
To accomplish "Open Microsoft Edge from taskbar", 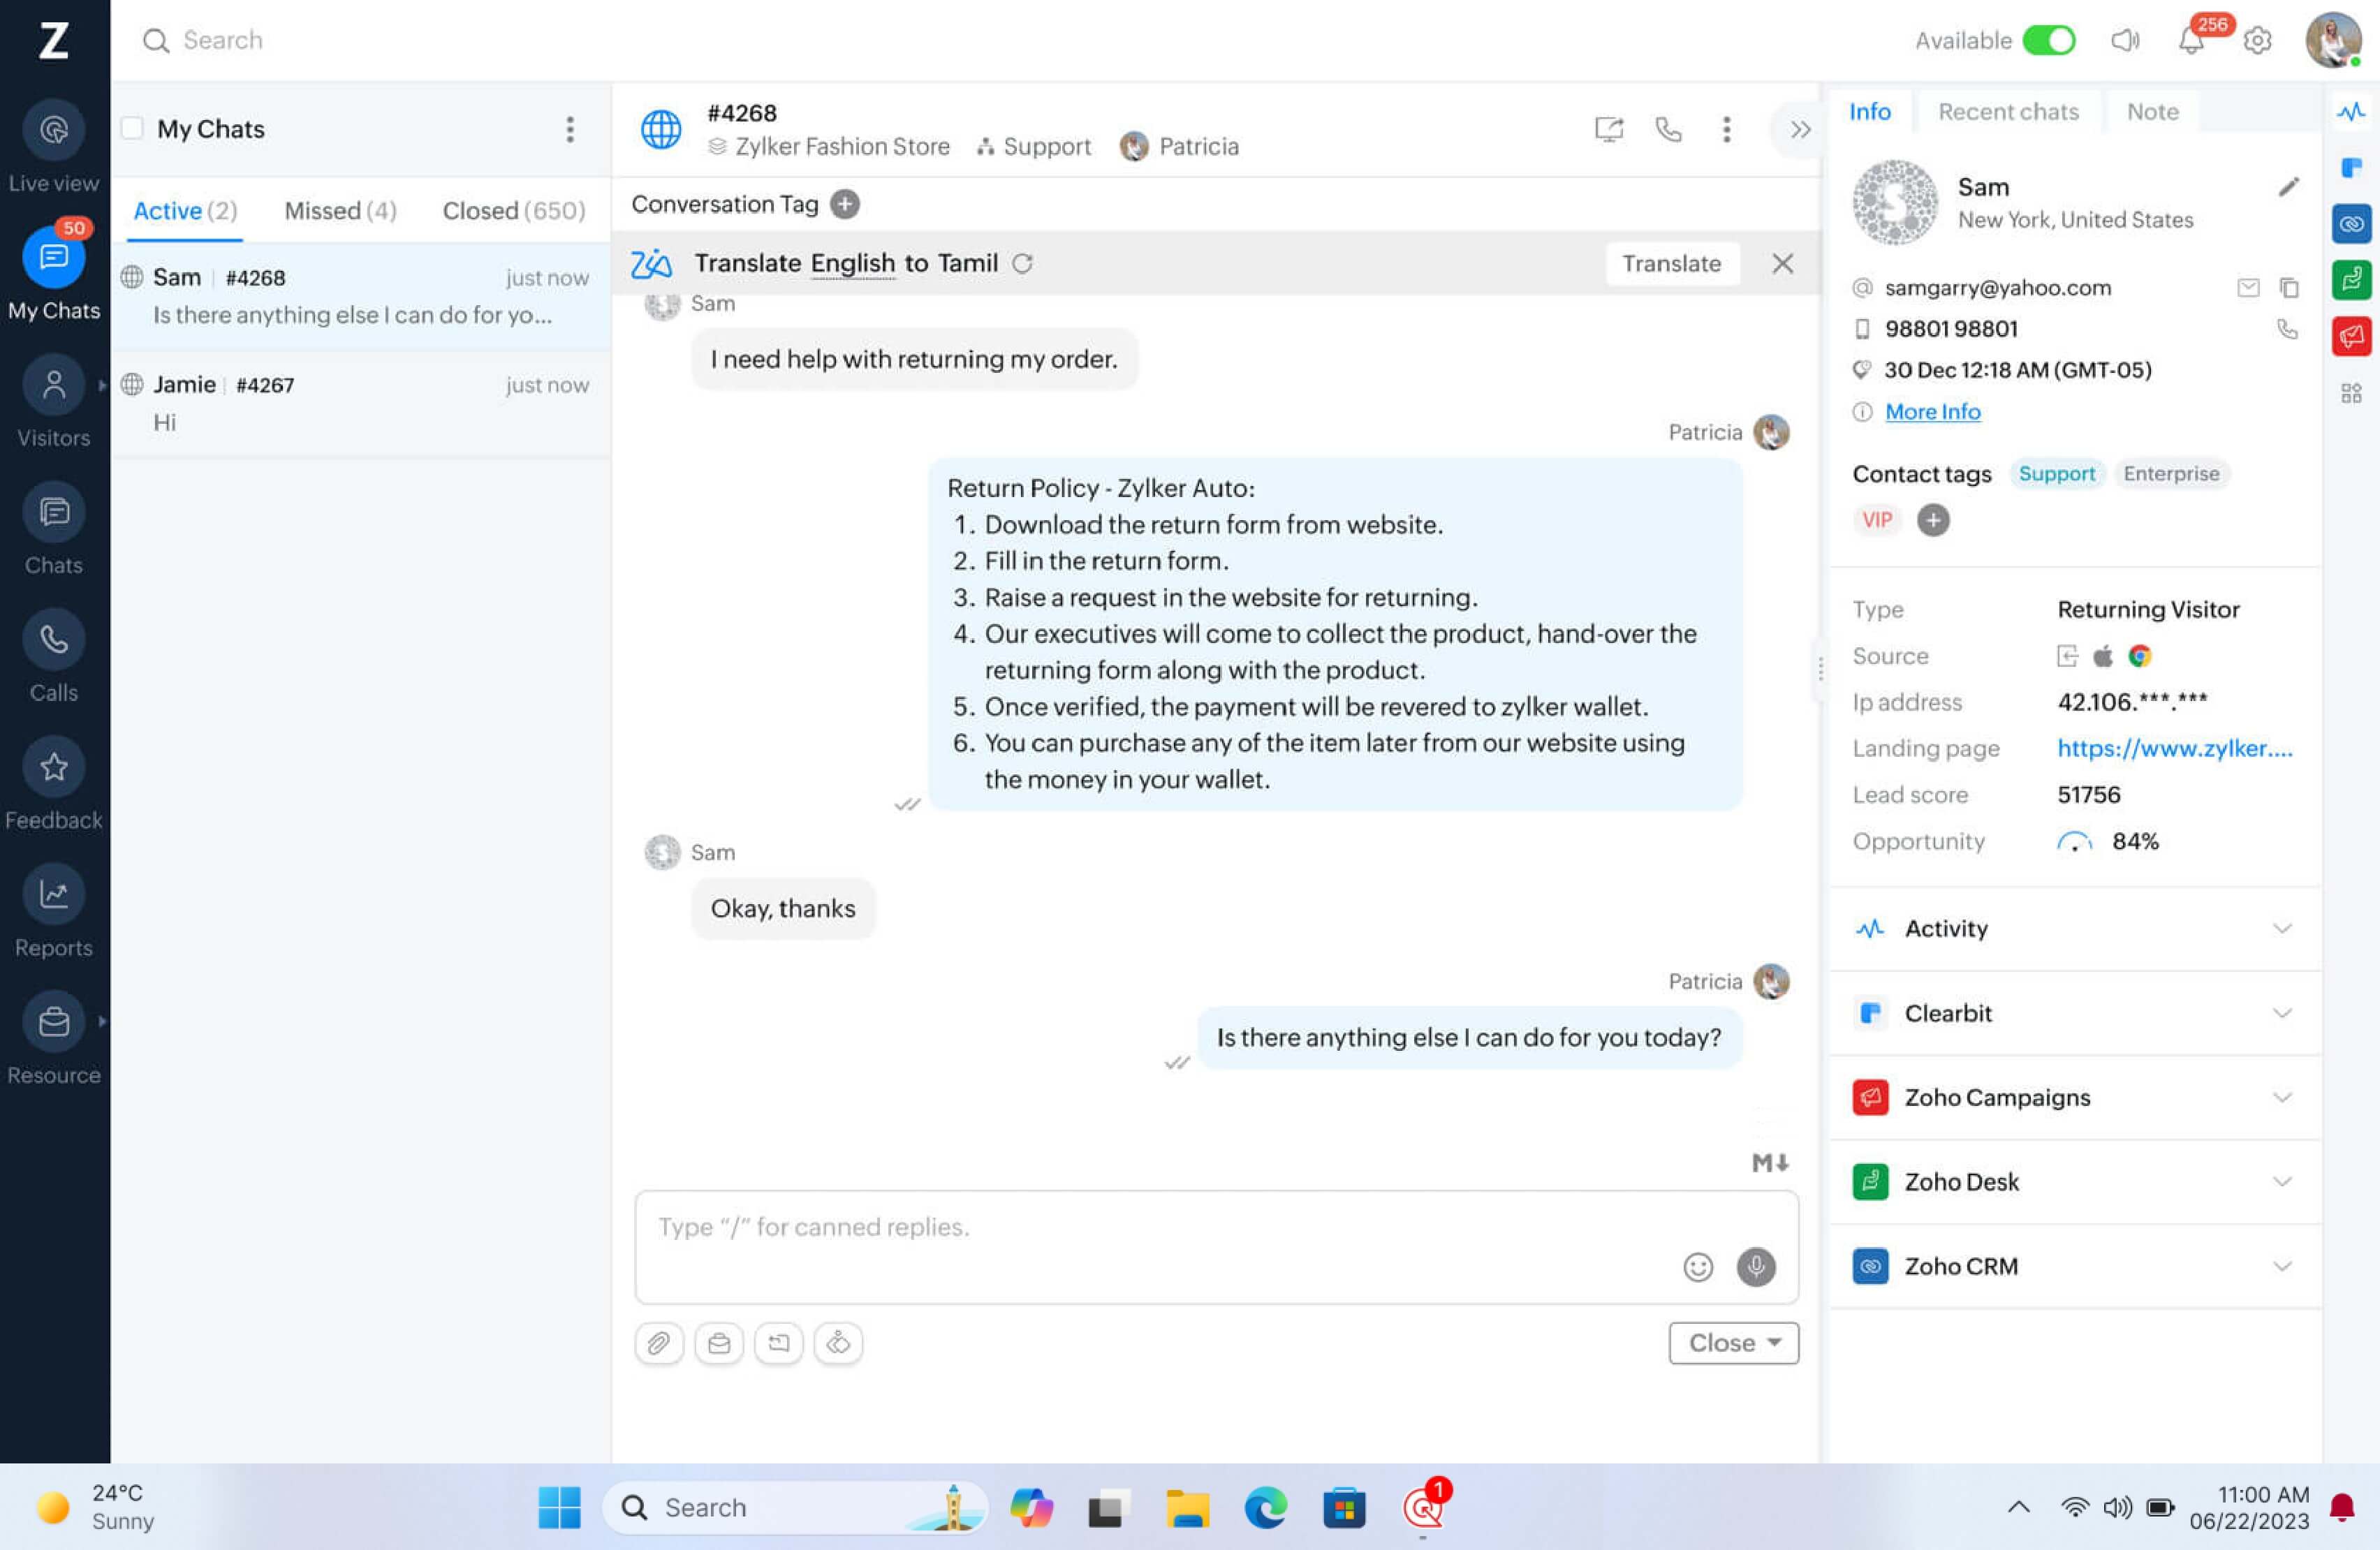I will coord(1265,1507).
